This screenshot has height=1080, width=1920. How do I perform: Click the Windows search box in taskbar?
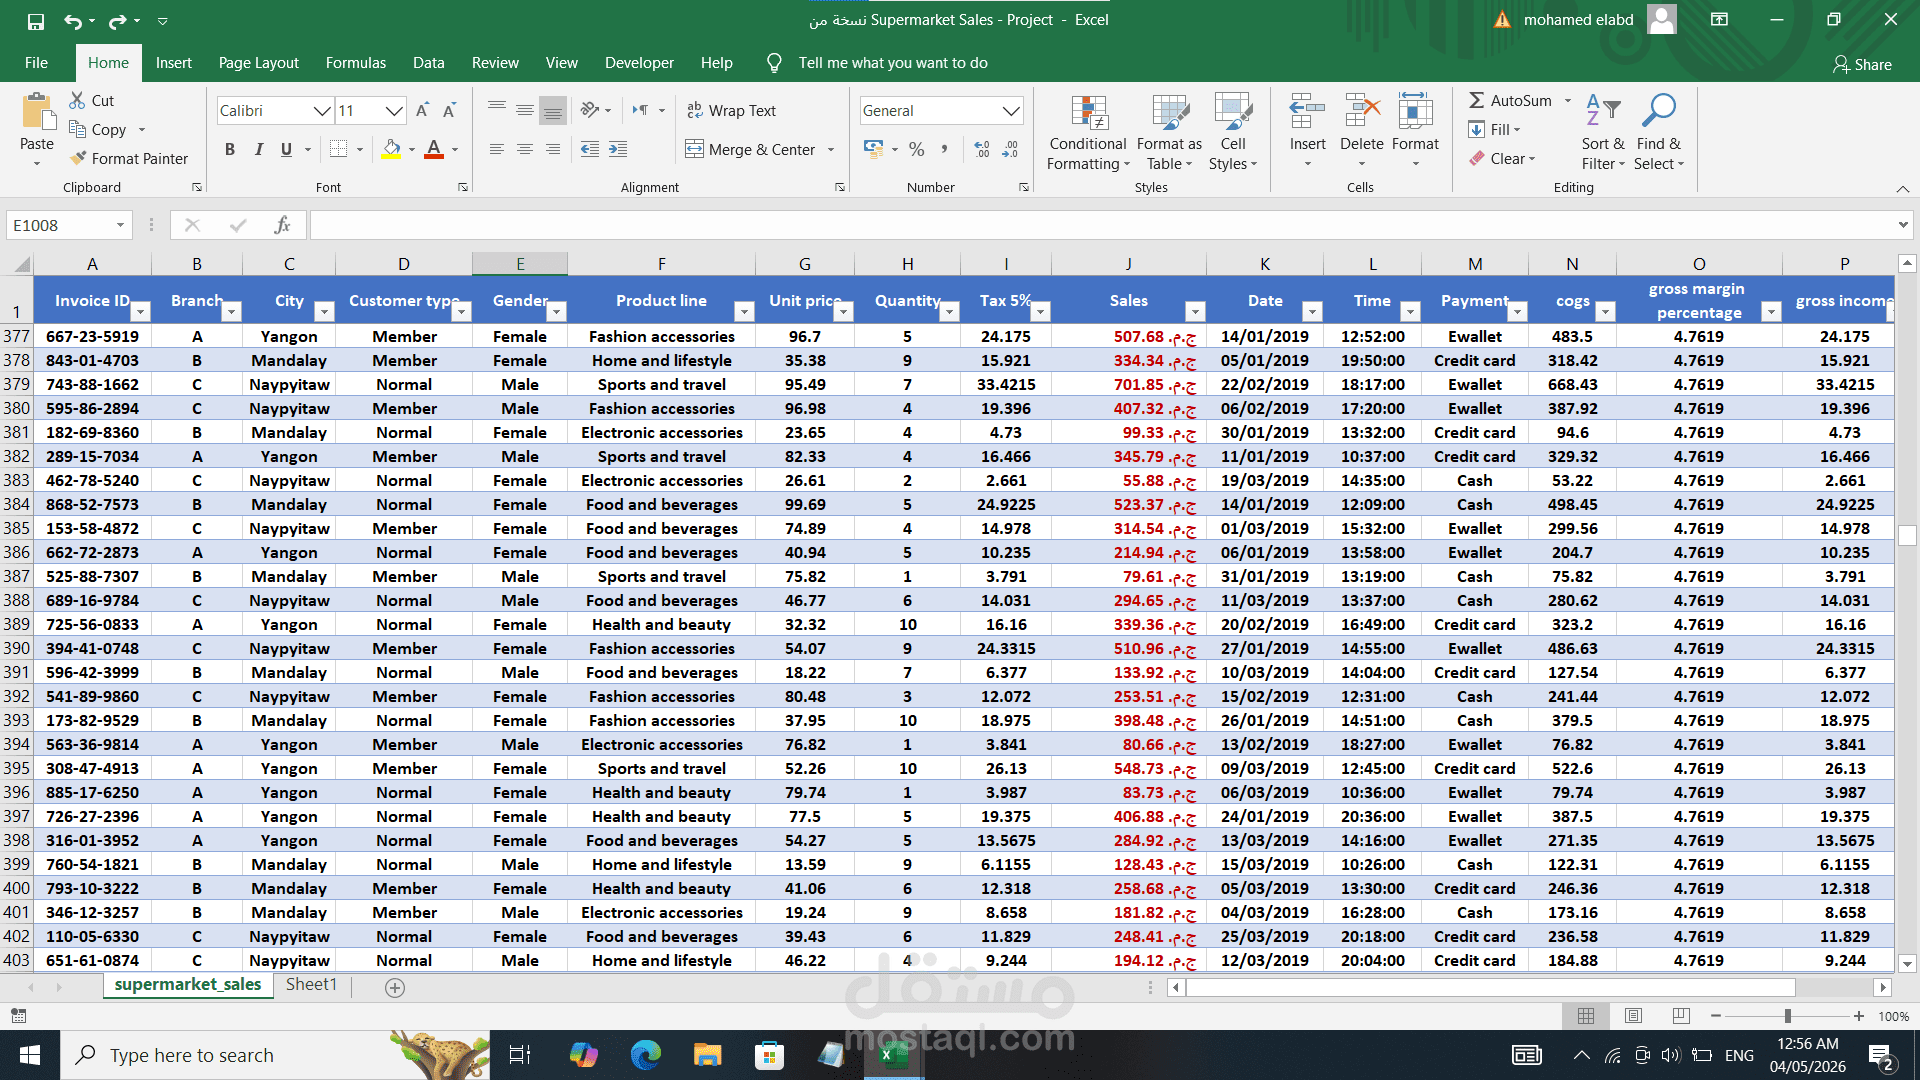pyautogui.click(x=275, y=1055)
